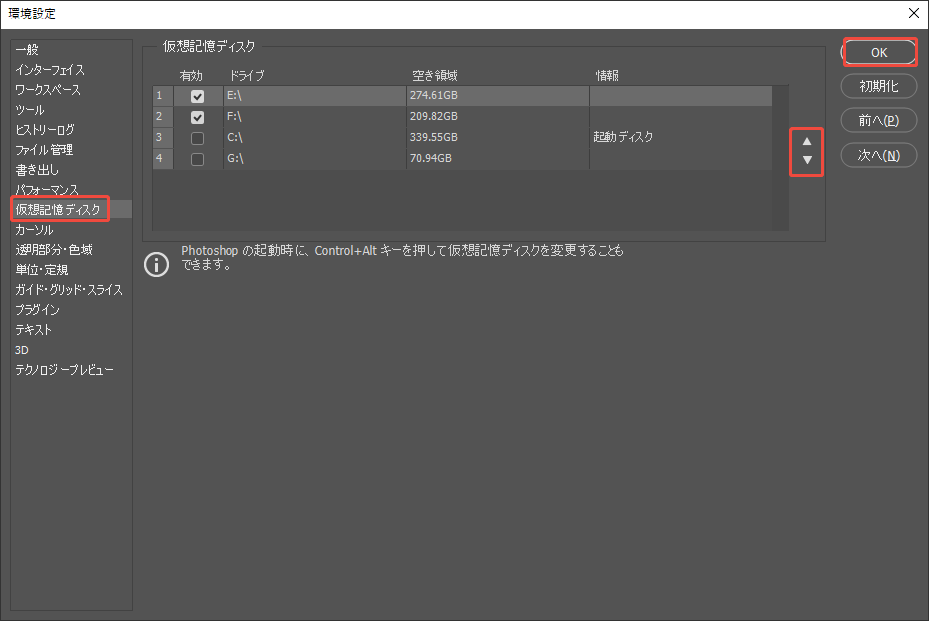This screenshot has height=621, width=929.
Task: Enable the C:\ drive as a scratch disk
Action: [198, 137]
